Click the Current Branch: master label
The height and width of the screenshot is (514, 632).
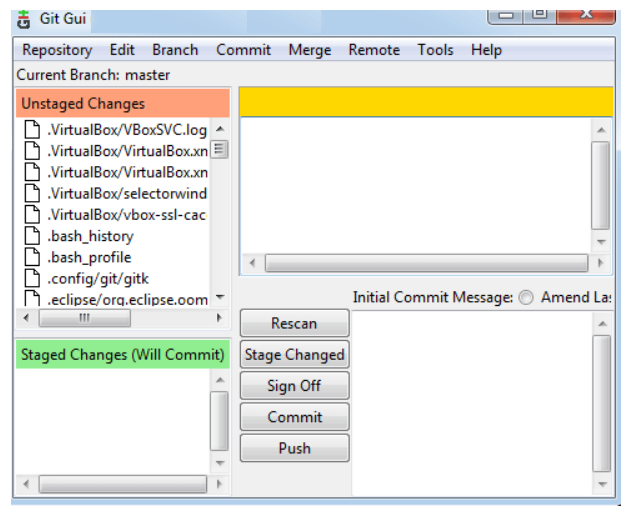click(x=93, y=75)
